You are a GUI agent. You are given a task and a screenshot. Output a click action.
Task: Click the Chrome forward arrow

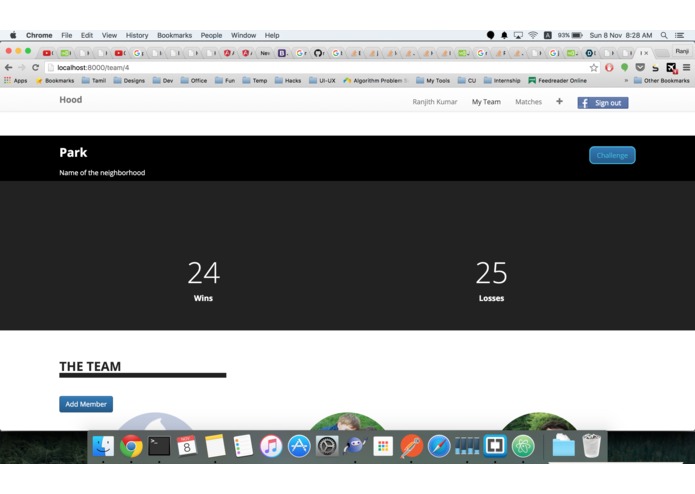[x=21, y=67]
